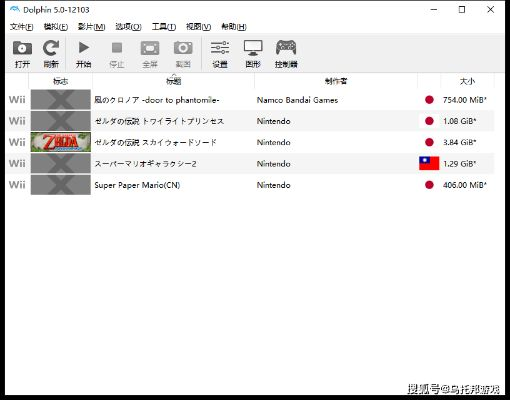Open the Tools (工具) menu
Screen dimensions: 510x400
pos(164,27)
